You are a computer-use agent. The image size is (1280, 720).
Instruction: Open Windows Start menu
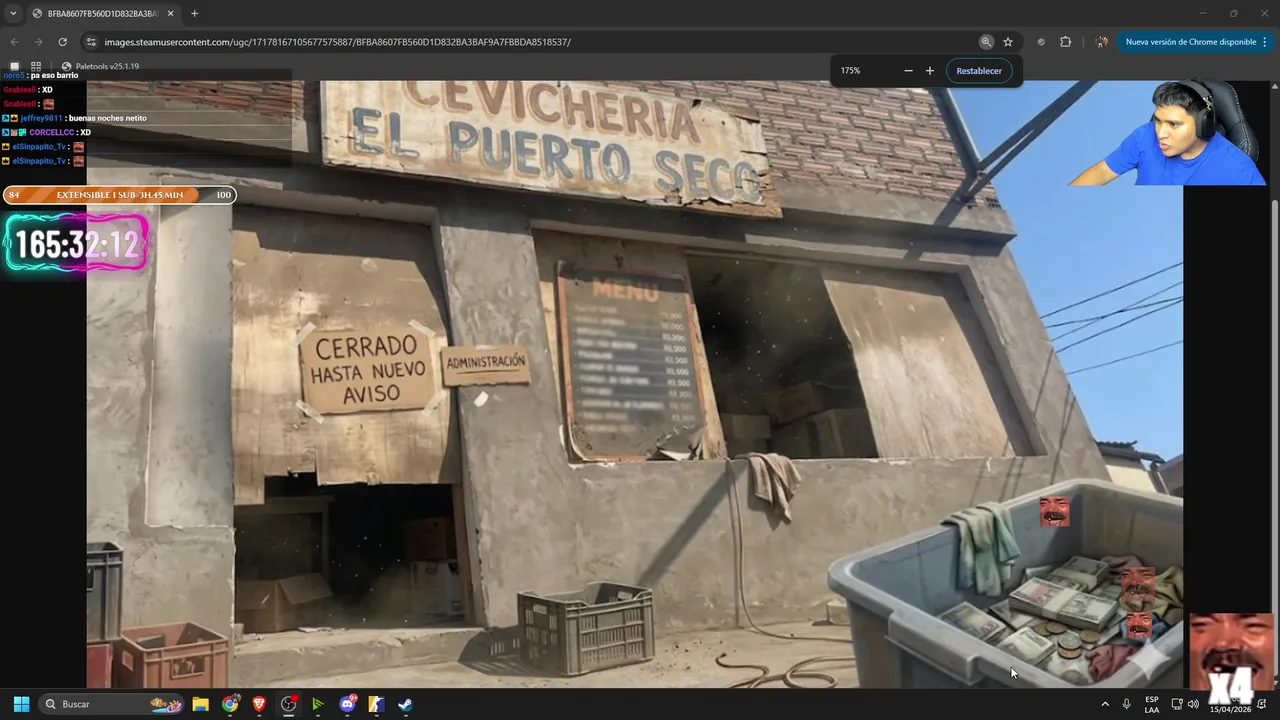(21, 704)
